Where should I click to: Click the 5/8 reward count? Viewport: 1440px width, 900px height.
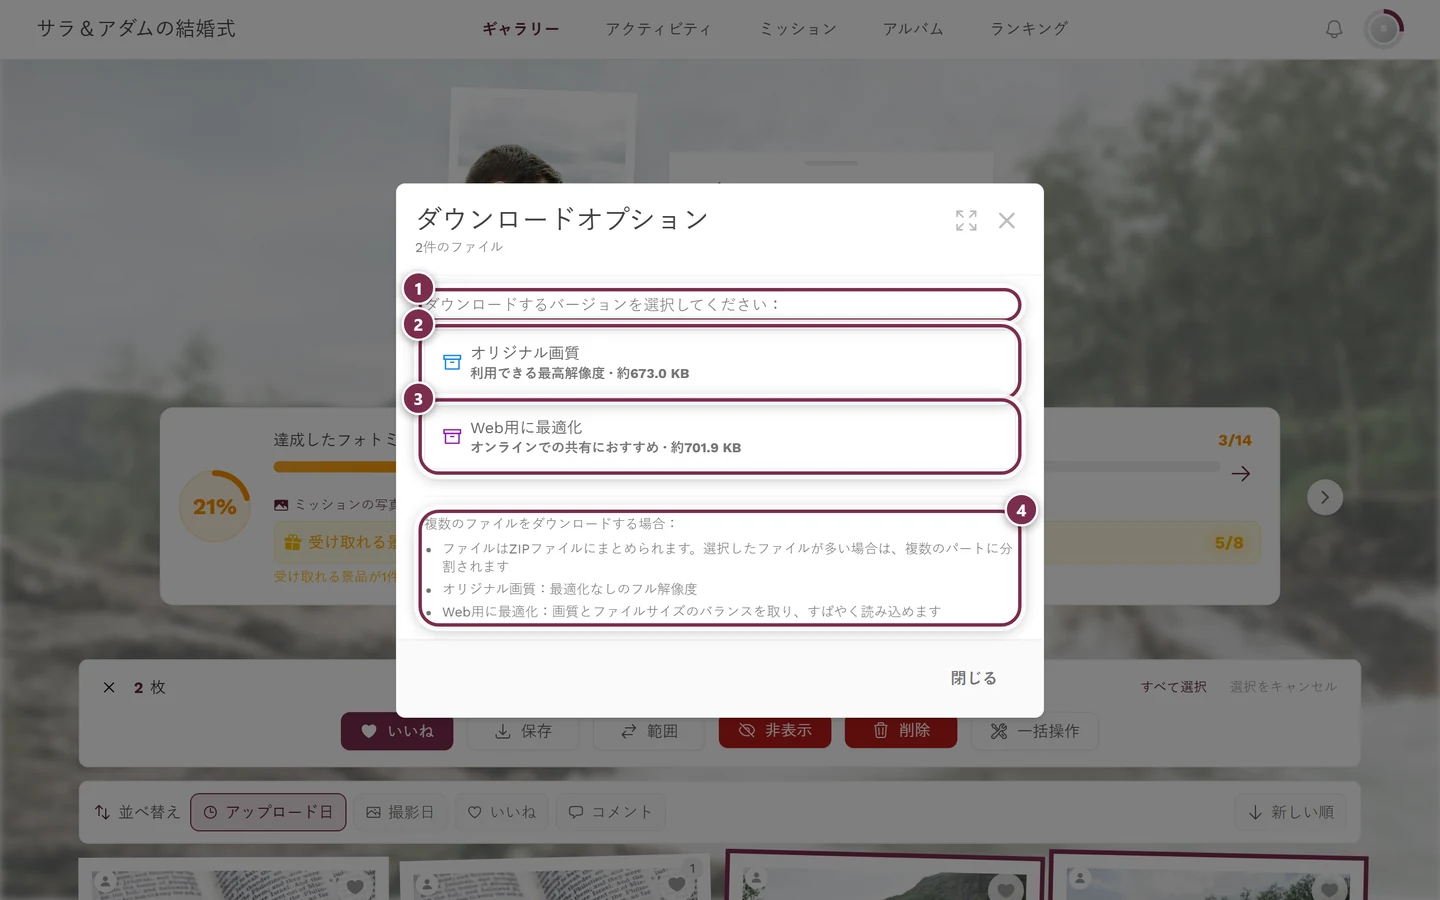tap(1229, 543)
